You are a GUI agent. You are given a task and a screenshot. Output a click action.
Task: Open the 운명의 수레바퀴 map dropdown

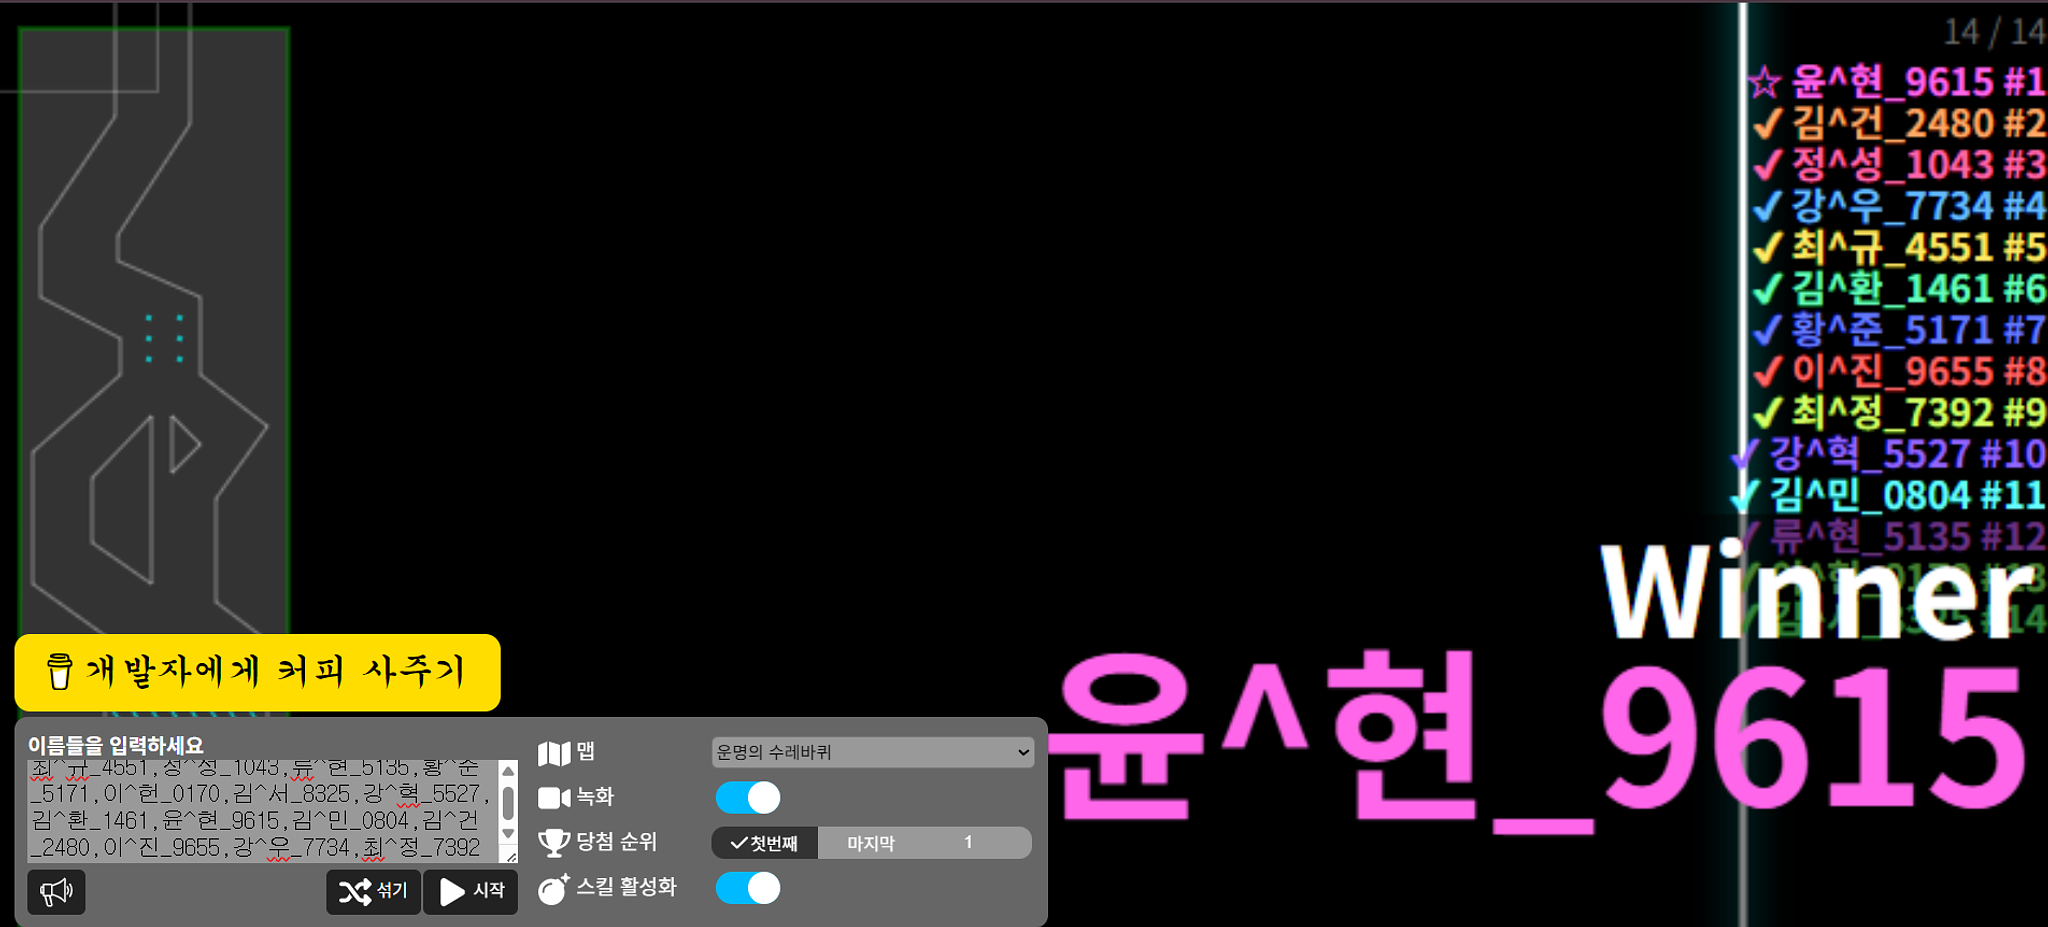[872, 751]
